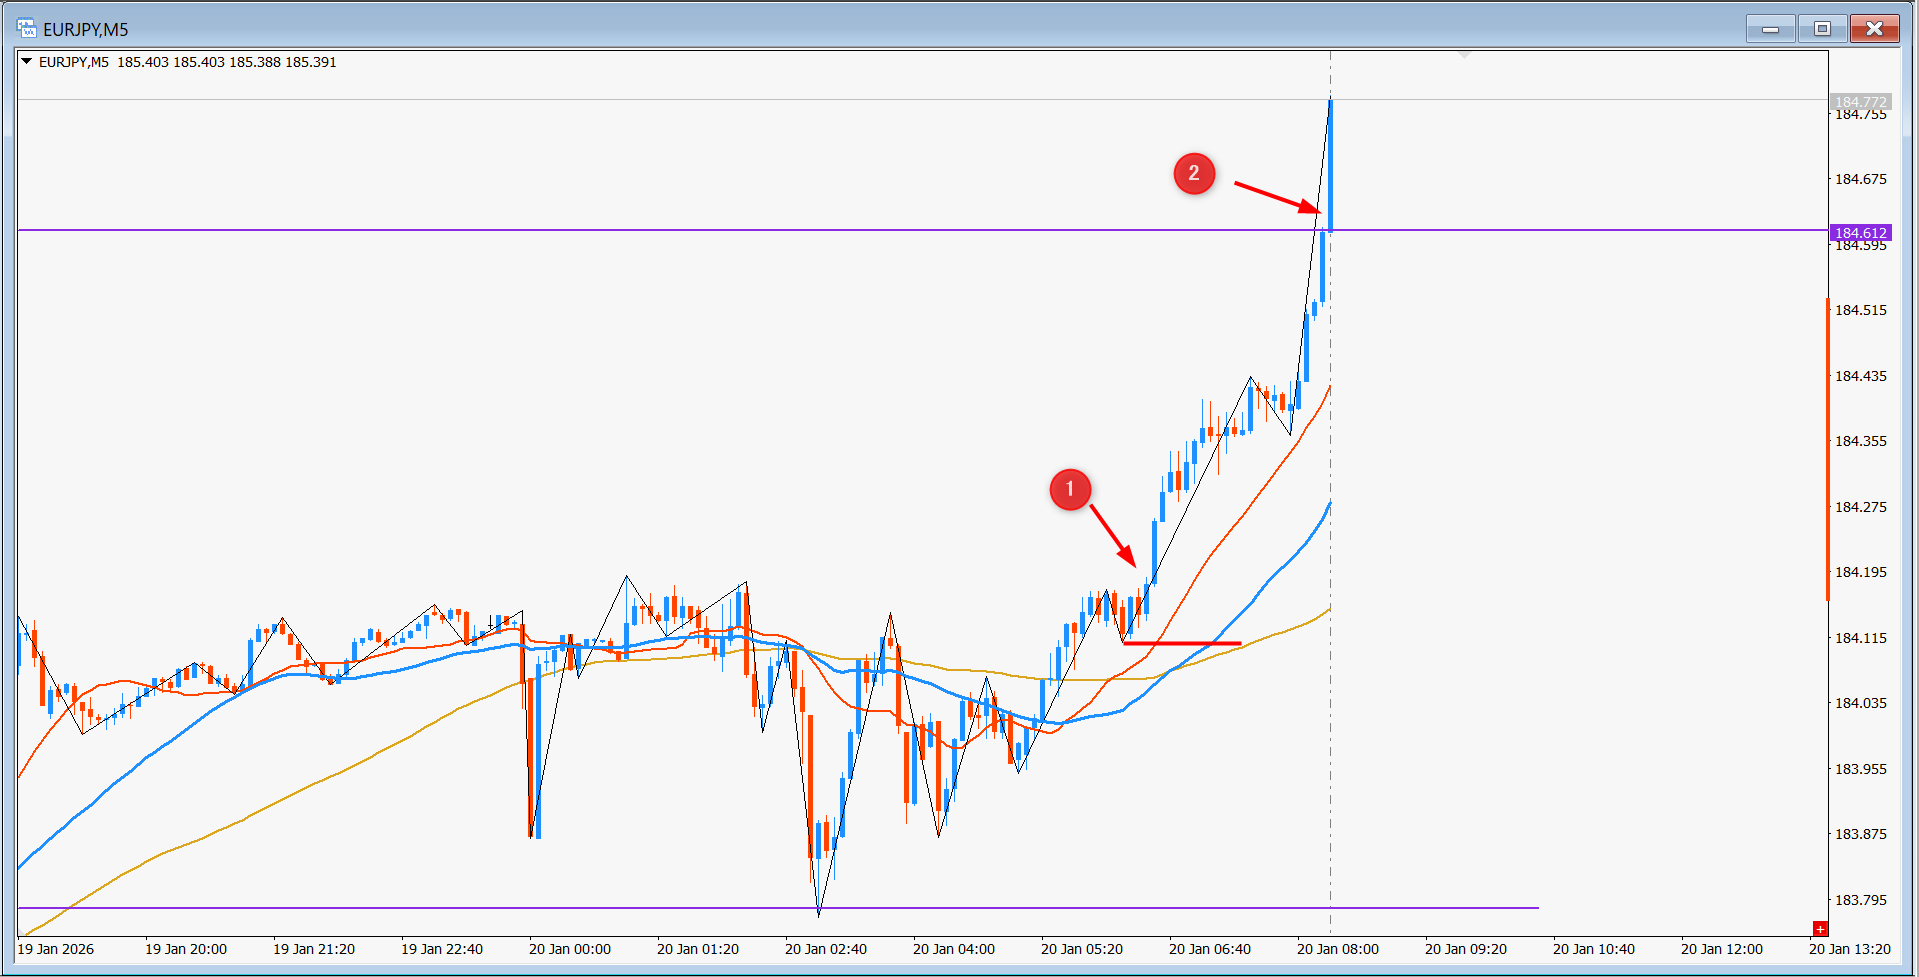This screenshot has width=1919, height=977.
Task: Click the 184.675 price axis label
Action: [x=1861, y=179]
